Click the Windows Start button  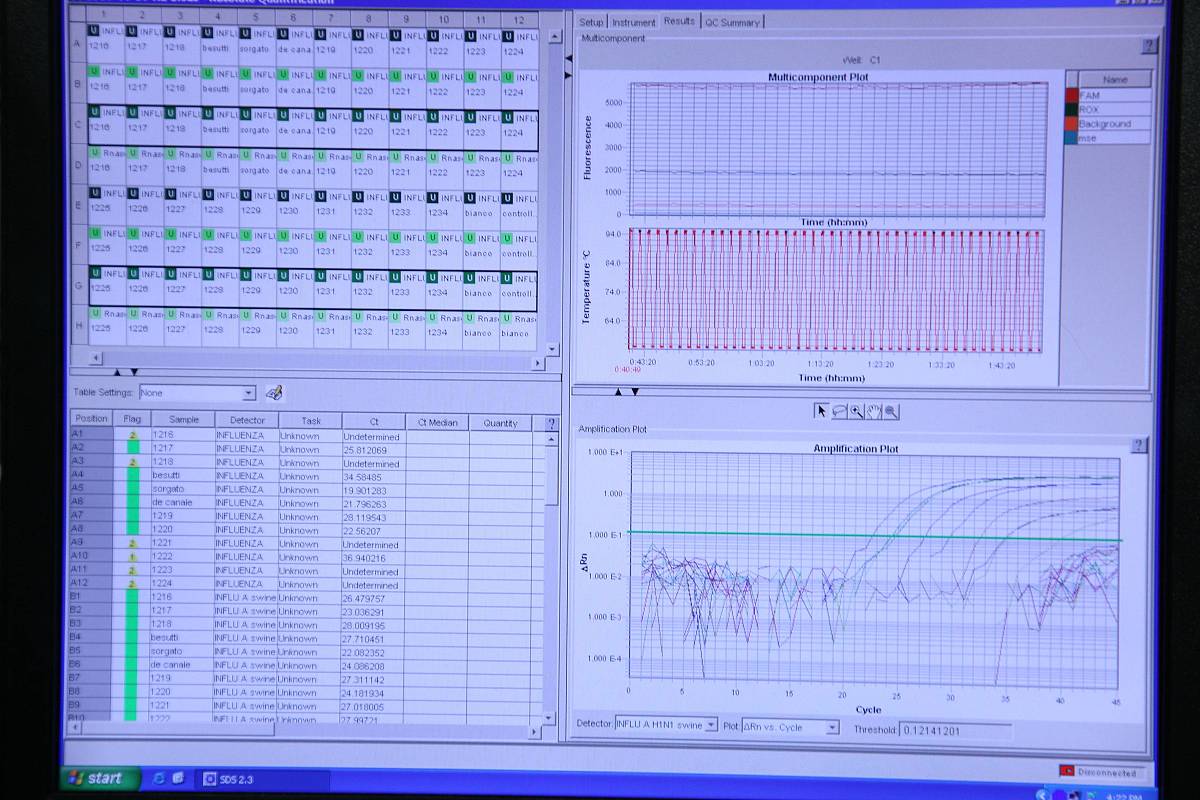96,778
